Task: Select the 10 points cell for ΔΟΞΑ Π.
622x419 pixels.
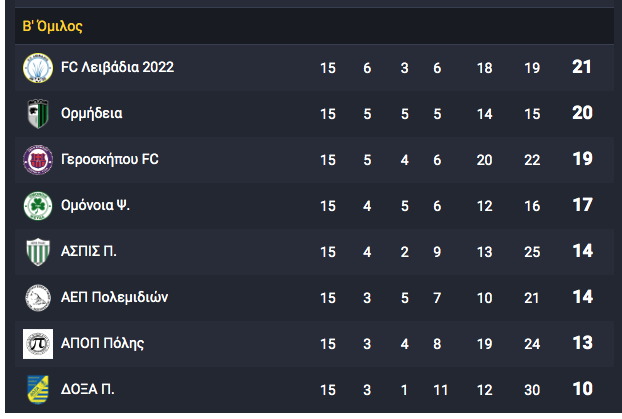Action: pos(582,389)
